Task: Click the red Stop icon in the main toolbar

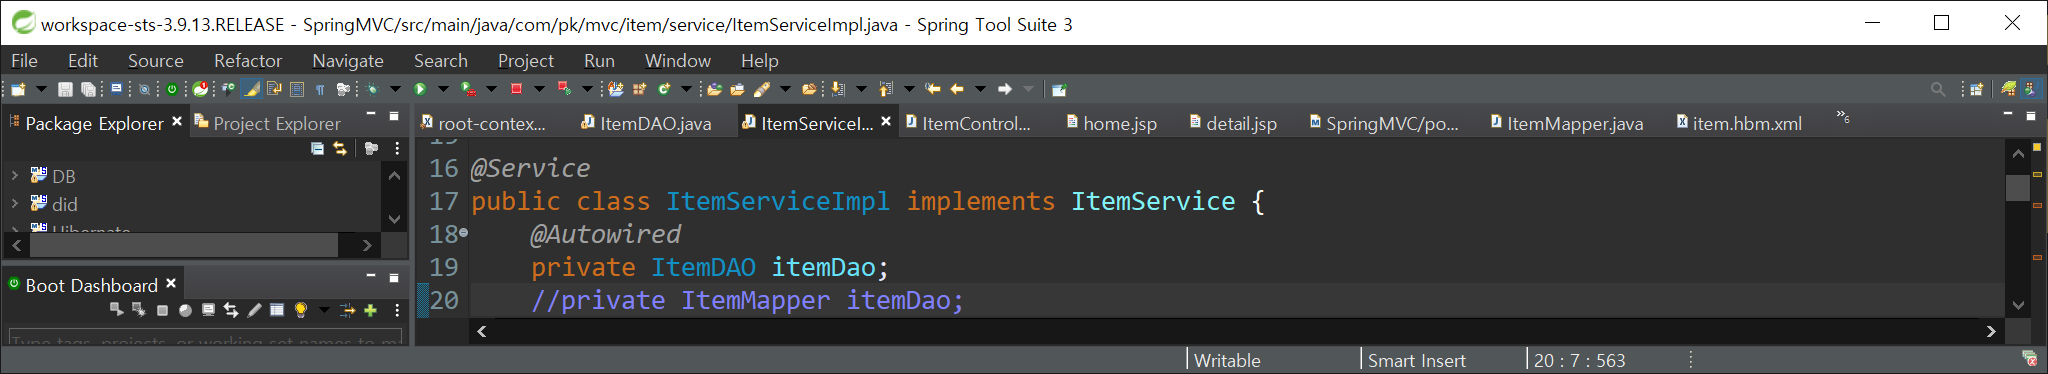Action: pos(516,89)
